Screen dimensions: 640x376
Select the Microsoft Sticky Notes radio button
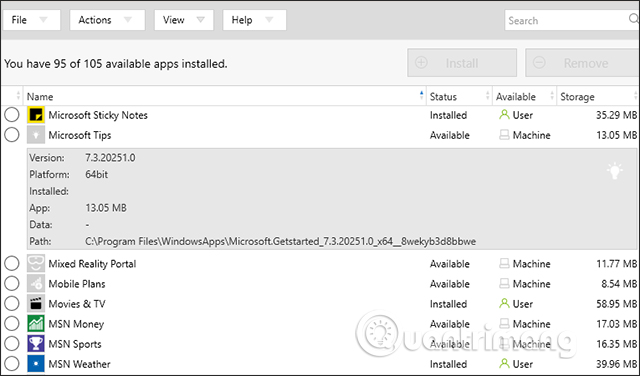click(12, 115)
